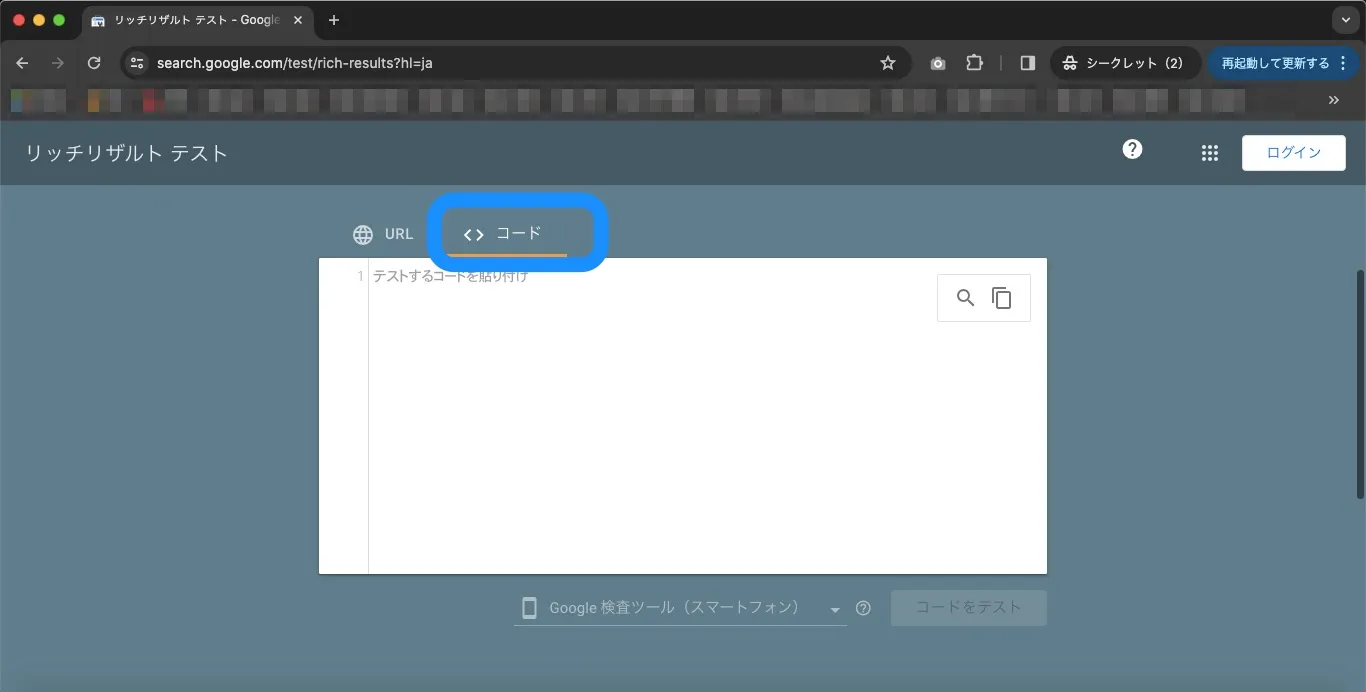Viewport: 1366px width, 692px height.
Task: Click the リッチリザルト テスト page title
Action: point(127,153)
